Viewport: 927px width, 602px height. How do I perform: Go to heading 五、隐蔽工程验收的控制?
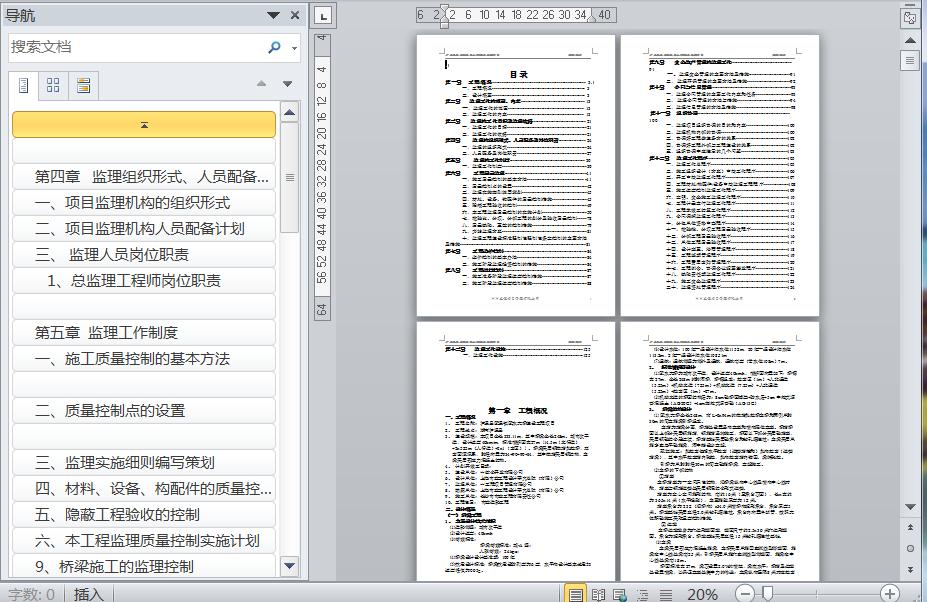pyautogui.click(x=144, y=515)
